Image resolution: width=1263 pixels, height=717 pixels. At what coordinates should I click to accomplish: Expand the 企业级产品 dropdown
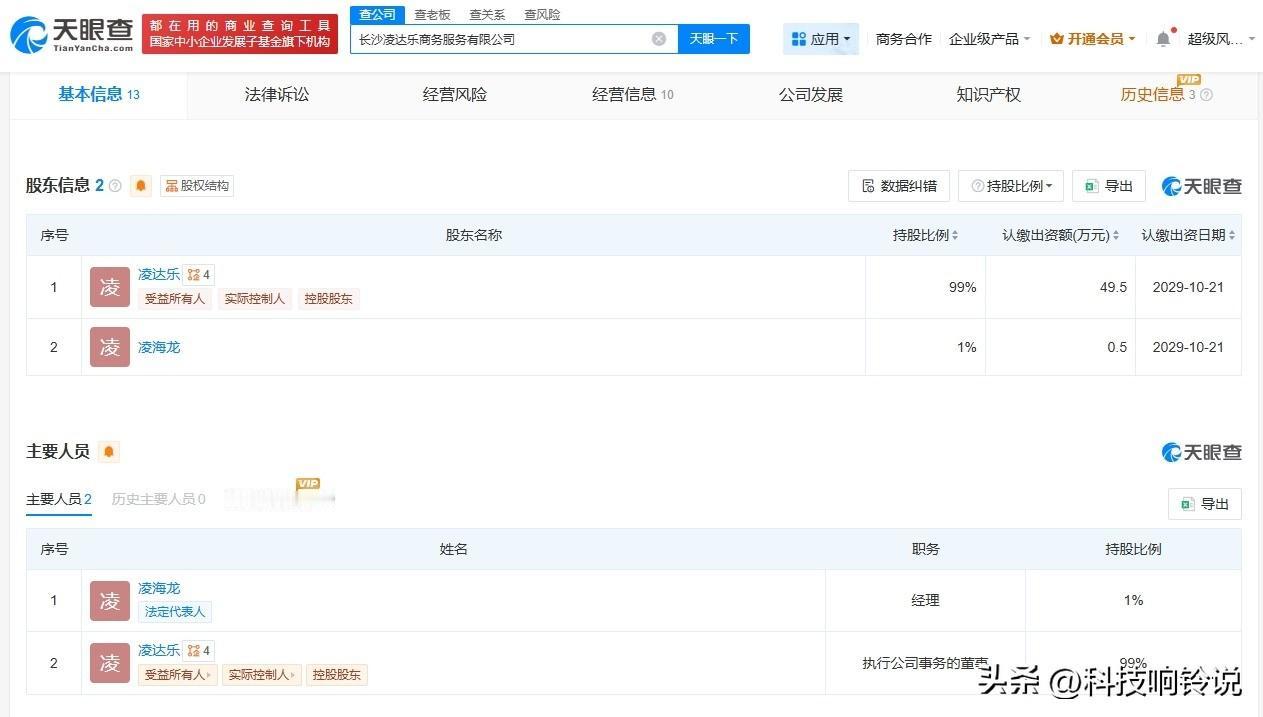pyautogui.click(x=990, y=39)
